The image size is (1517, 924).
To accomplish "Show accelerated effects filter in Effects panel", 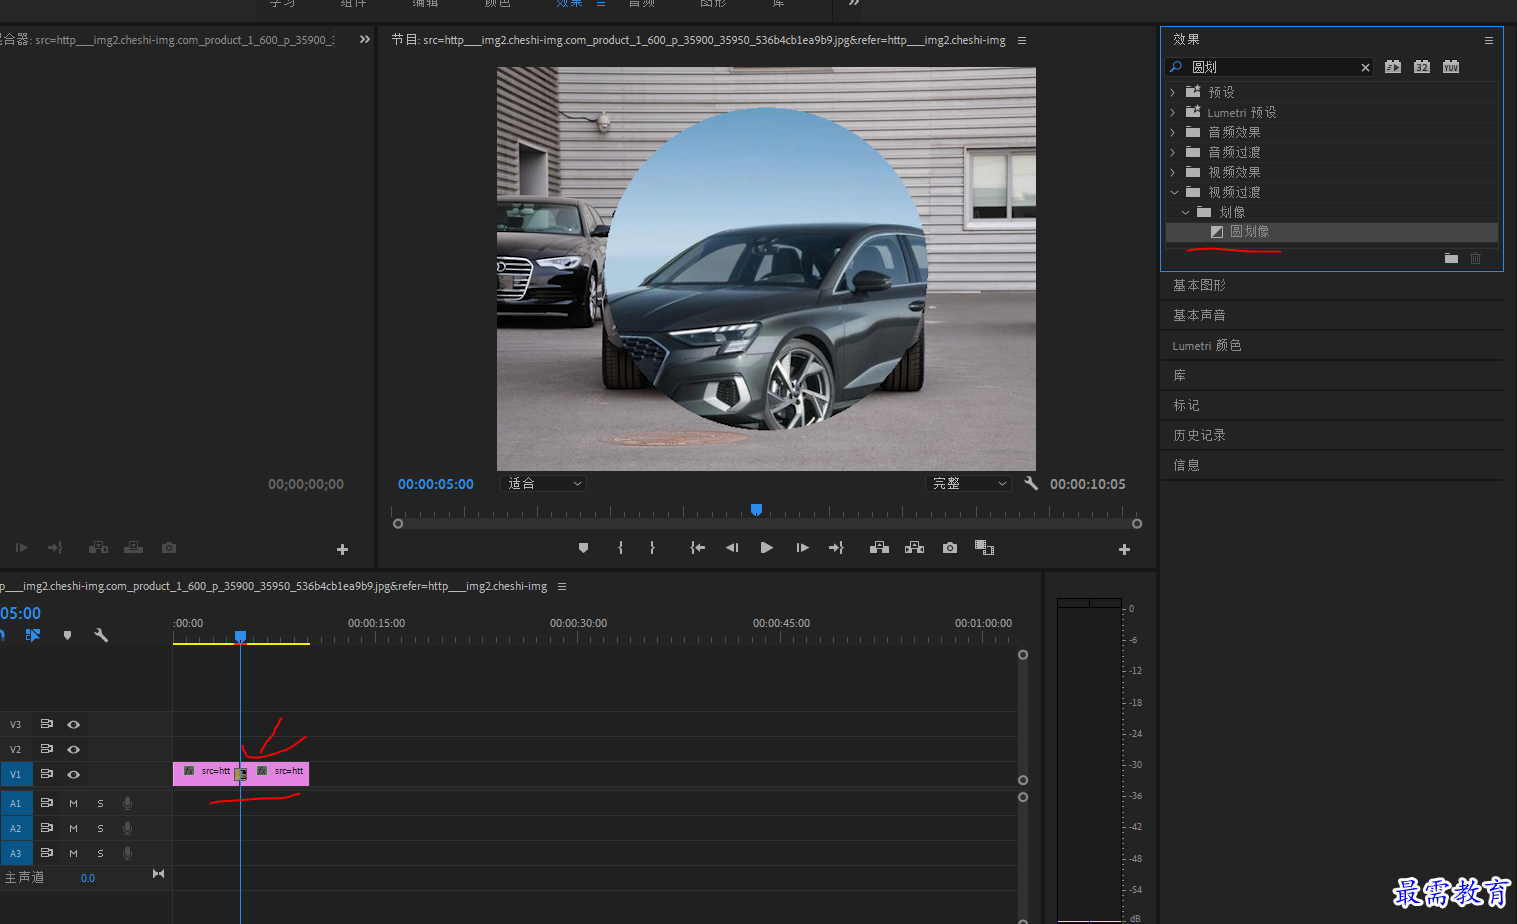I will coord(1393,67).
